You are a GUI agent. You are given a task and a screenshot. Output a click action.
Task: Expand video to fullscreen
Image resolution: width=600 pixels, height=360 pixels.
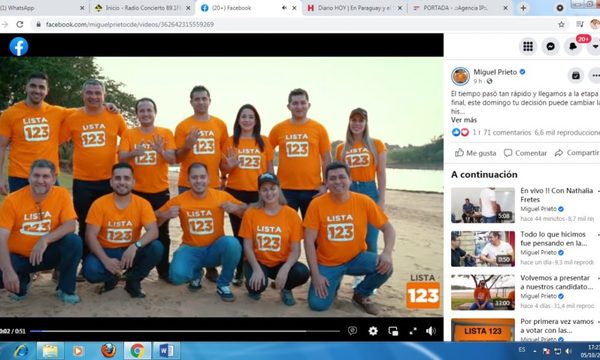click(x=412, y=331)
